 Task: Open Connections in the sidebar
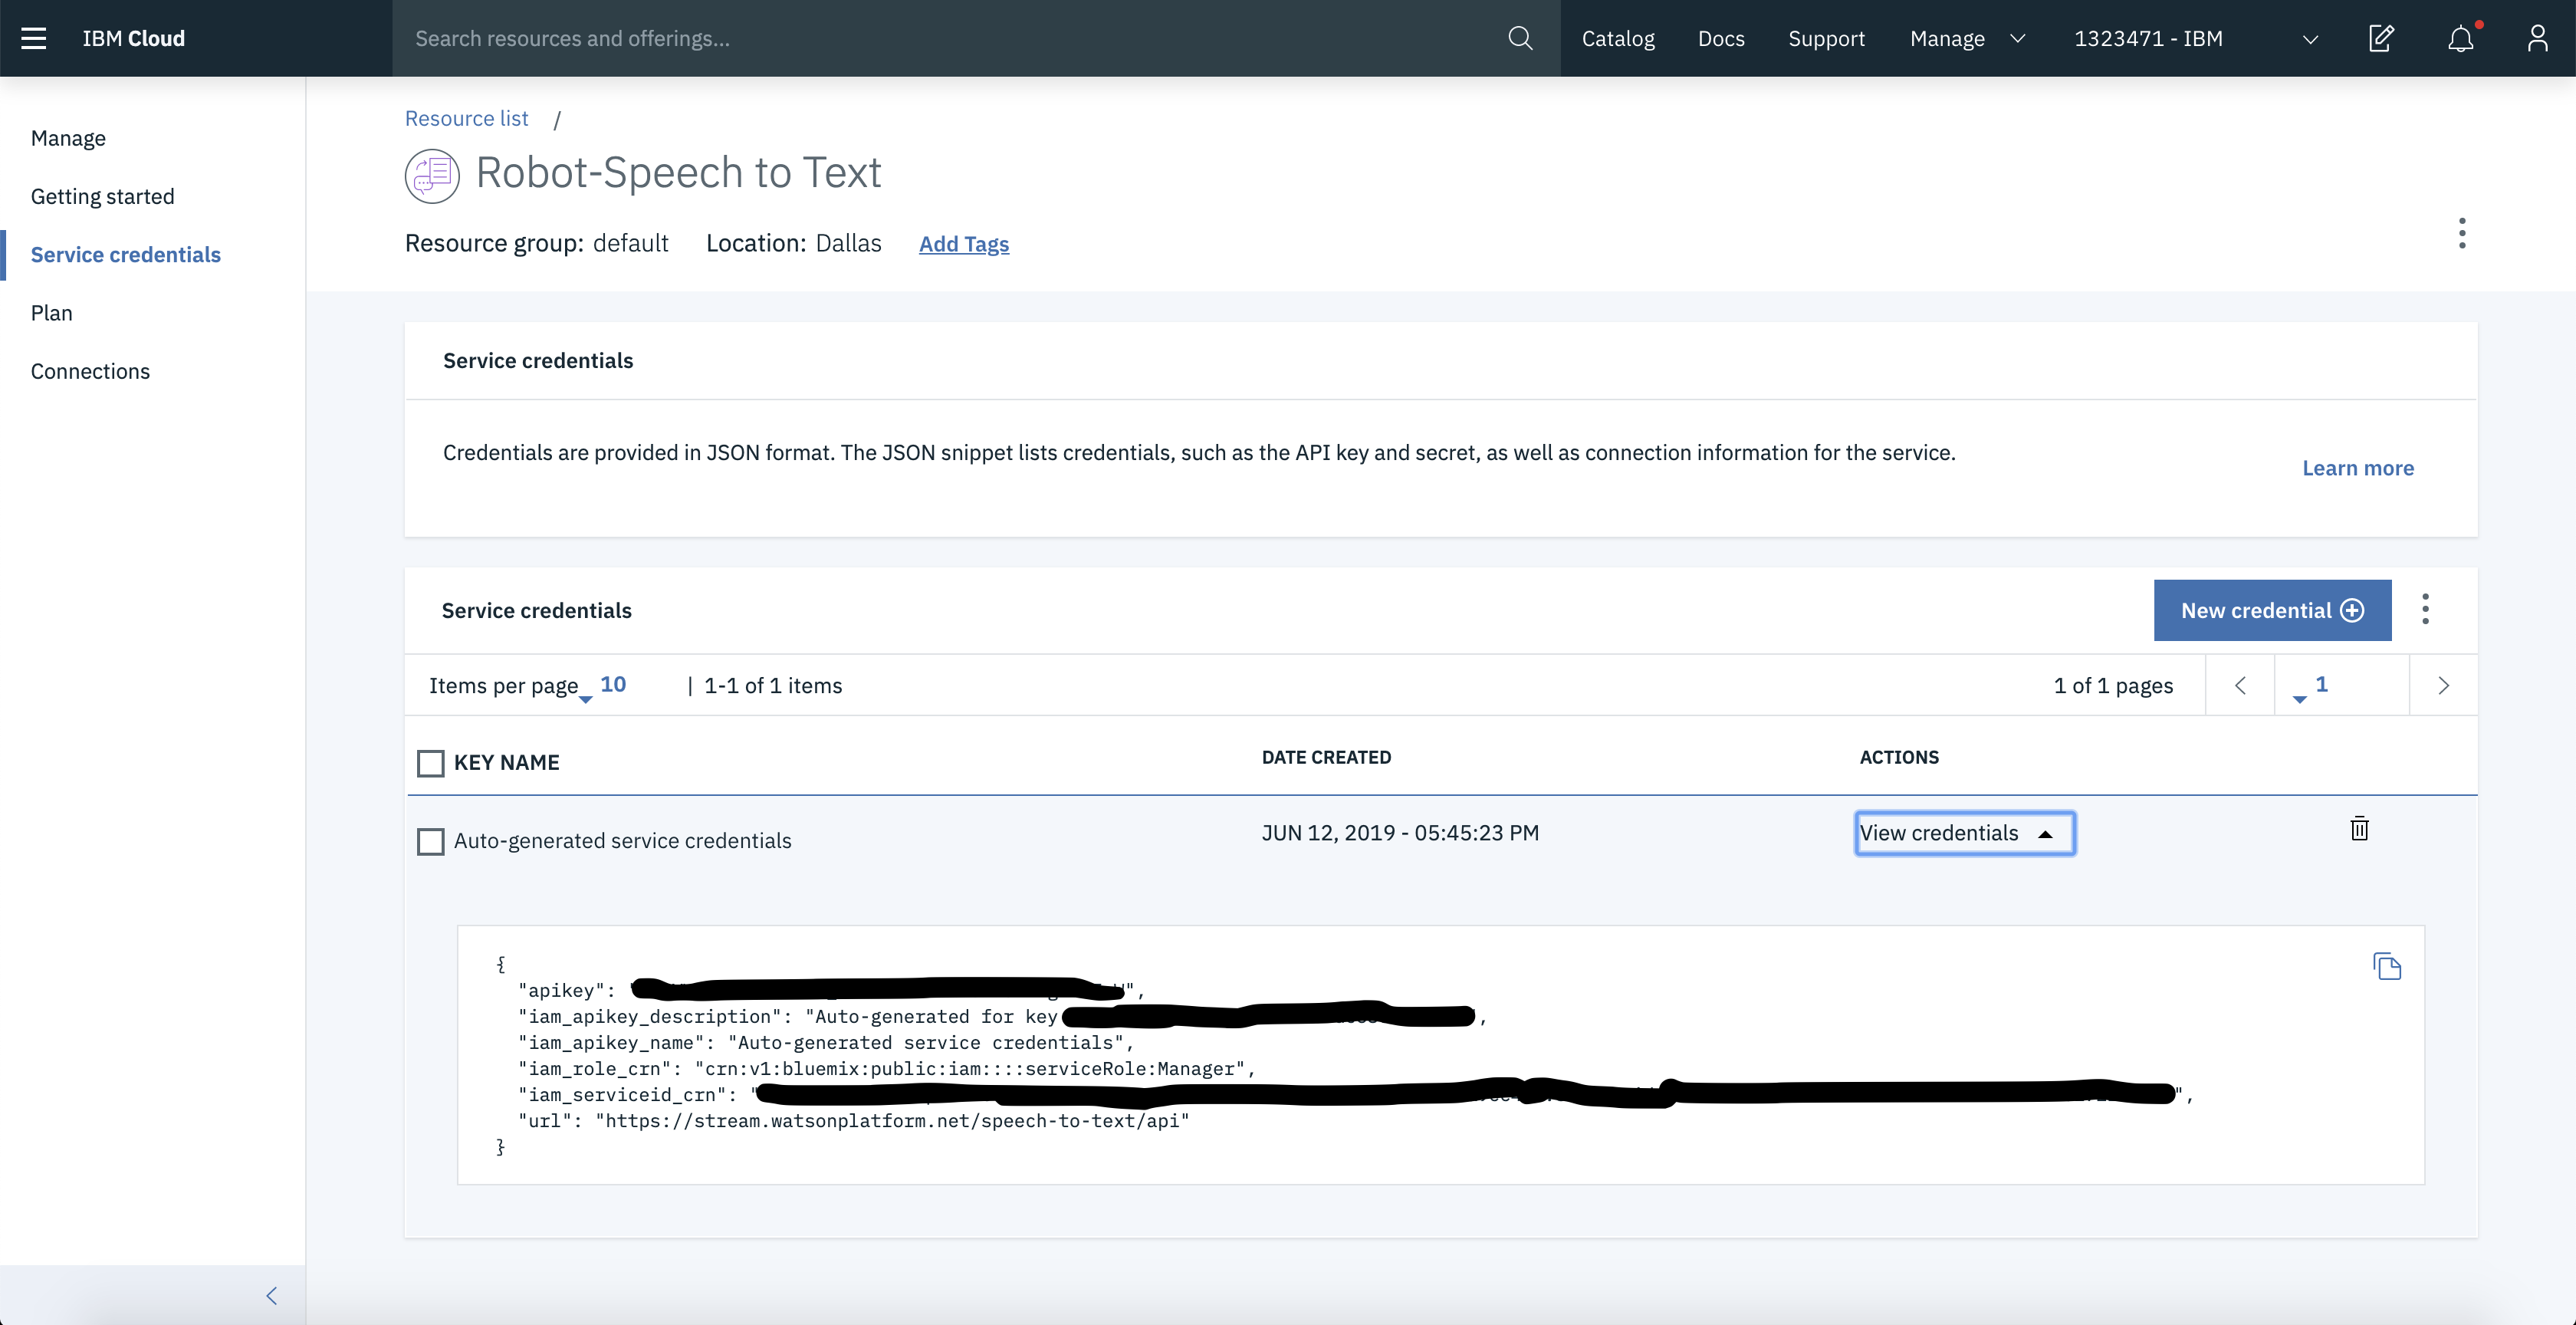point(90,371)
